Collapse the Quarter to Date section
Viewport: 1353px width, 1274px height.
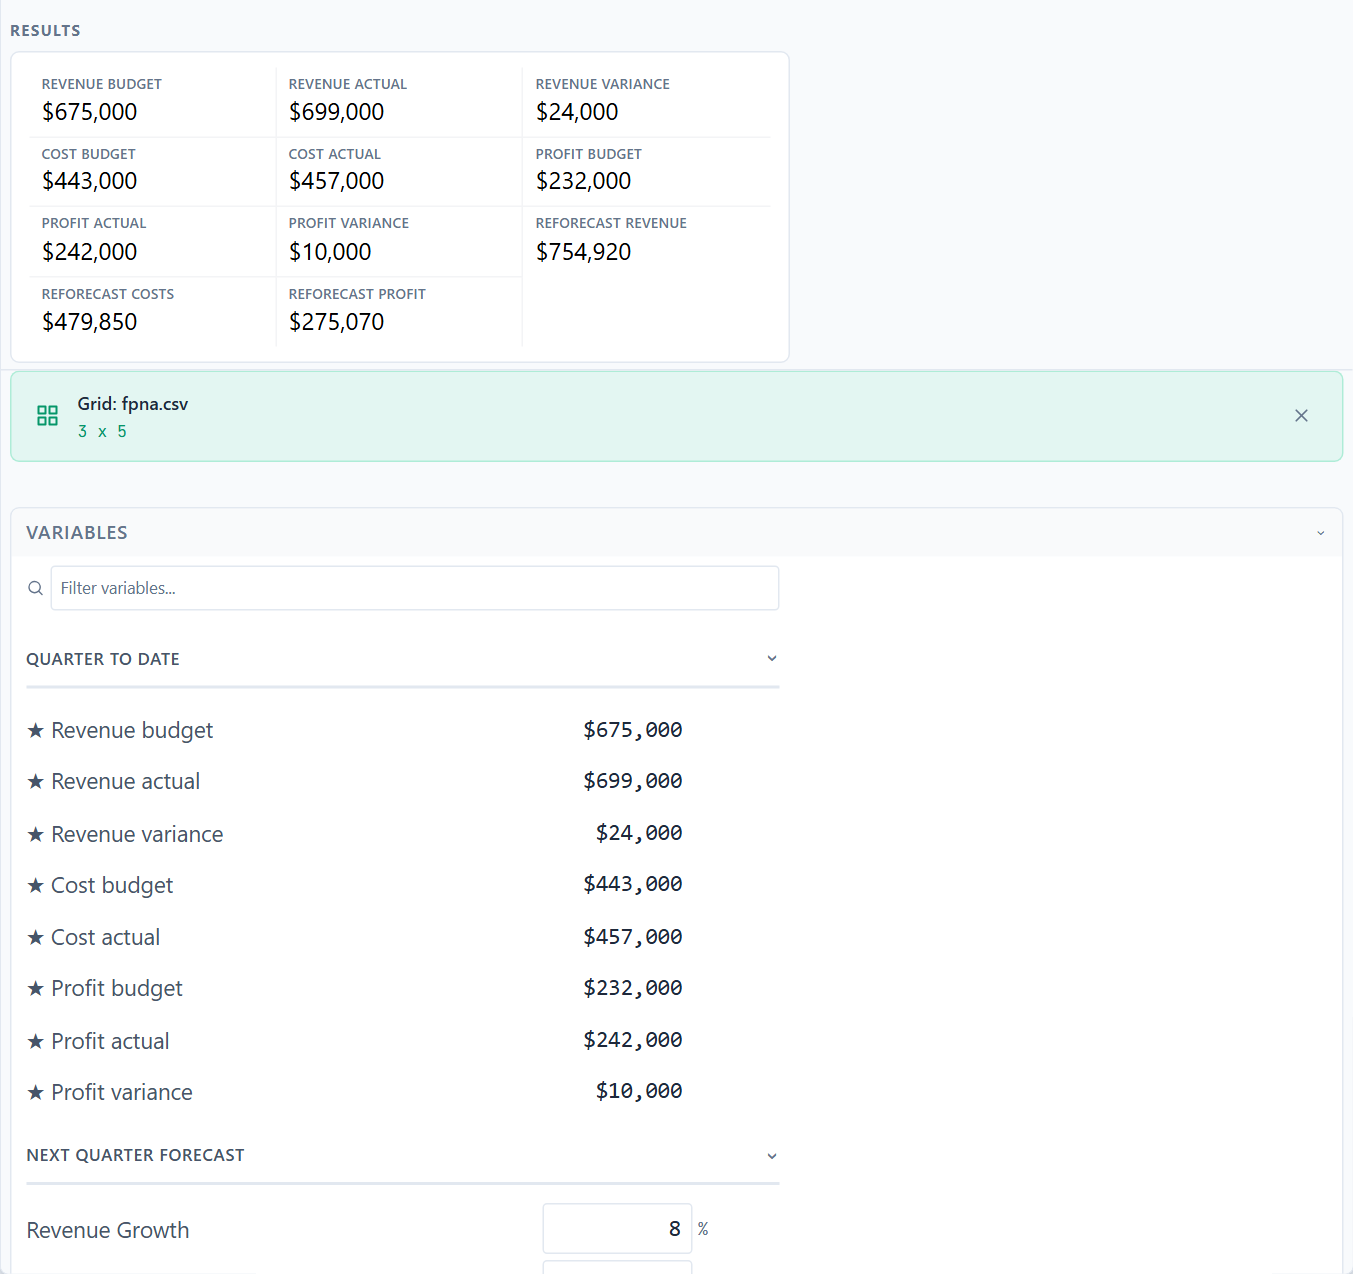point(772,658)
